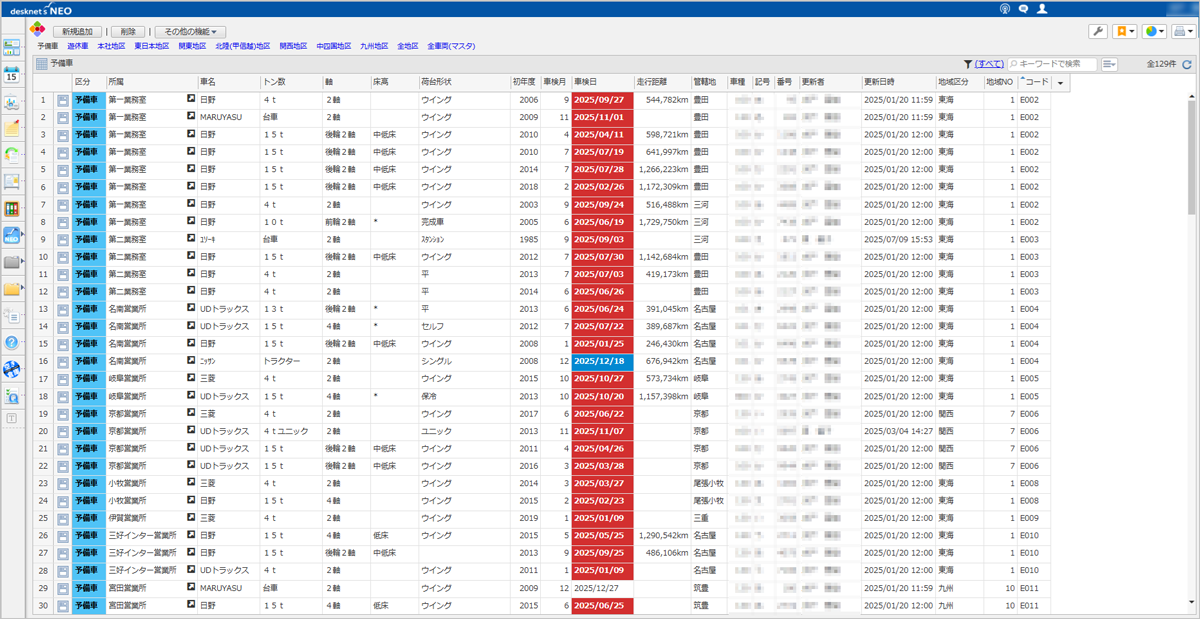Click the help question mark sidebar icon
This screenshot has height=619, width=1200.
click(x=13, y=343)
